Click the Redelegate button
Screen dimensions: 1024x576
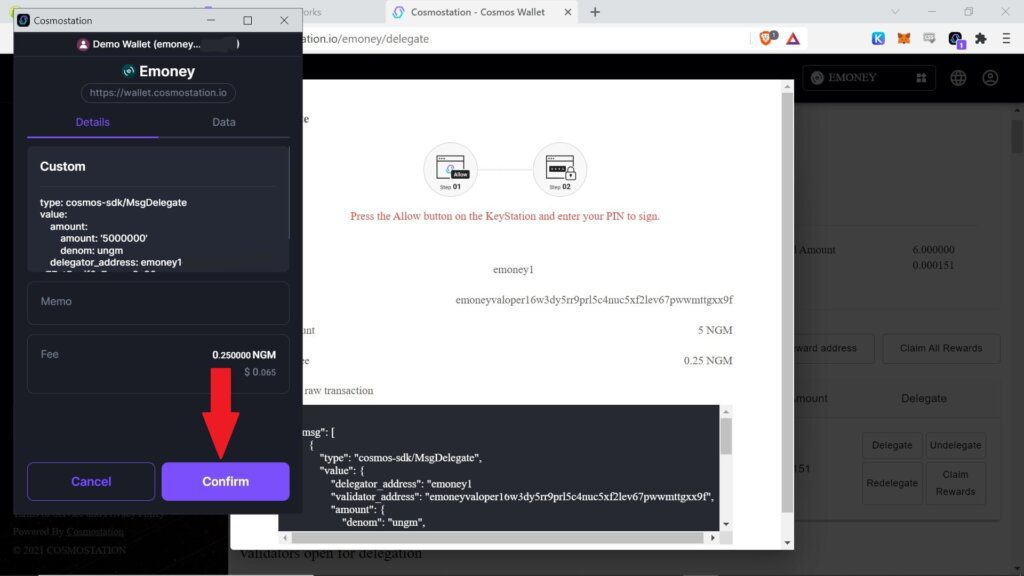892,483
